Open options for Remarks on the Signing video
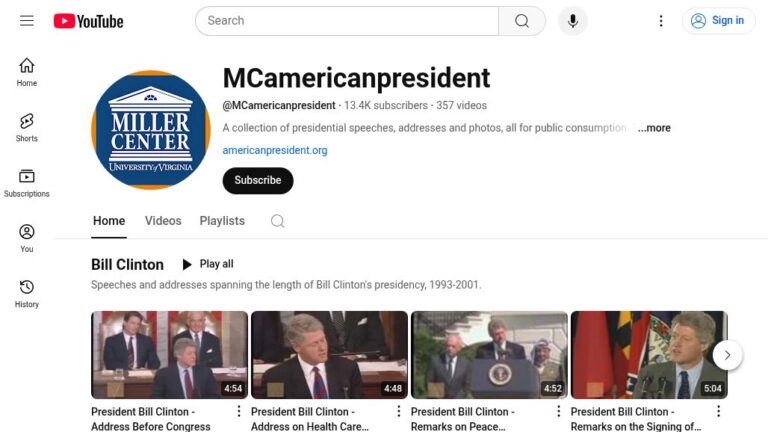This screenshot has width=768, height=432. (x=719, y=411)
